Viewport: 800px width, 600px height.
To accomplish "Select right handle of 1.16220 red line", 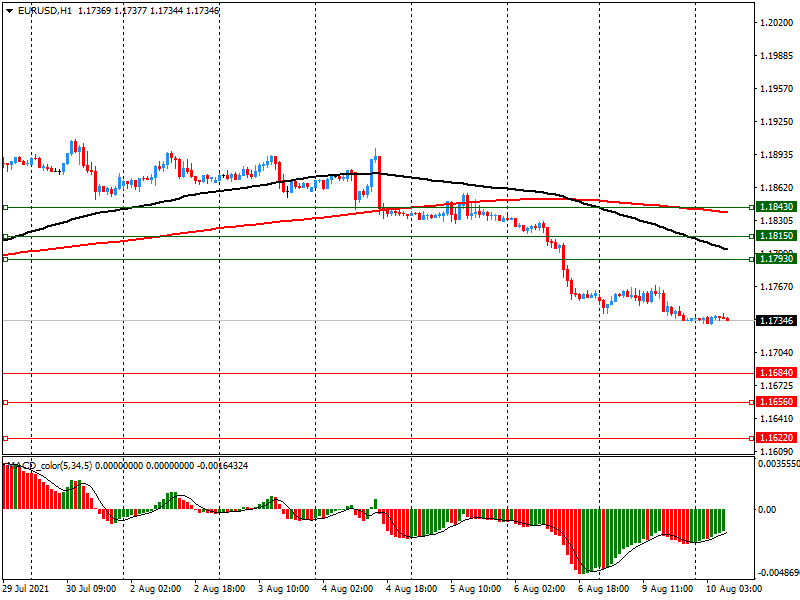I will pos(752,439).
